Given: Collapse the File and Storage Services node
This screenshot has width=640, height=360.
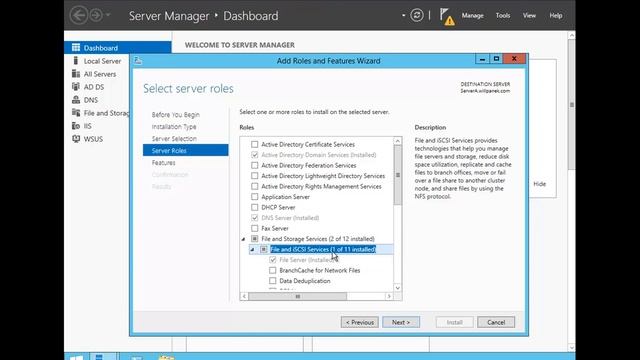Looking at the screenshot, I should [x=244, y=239].
